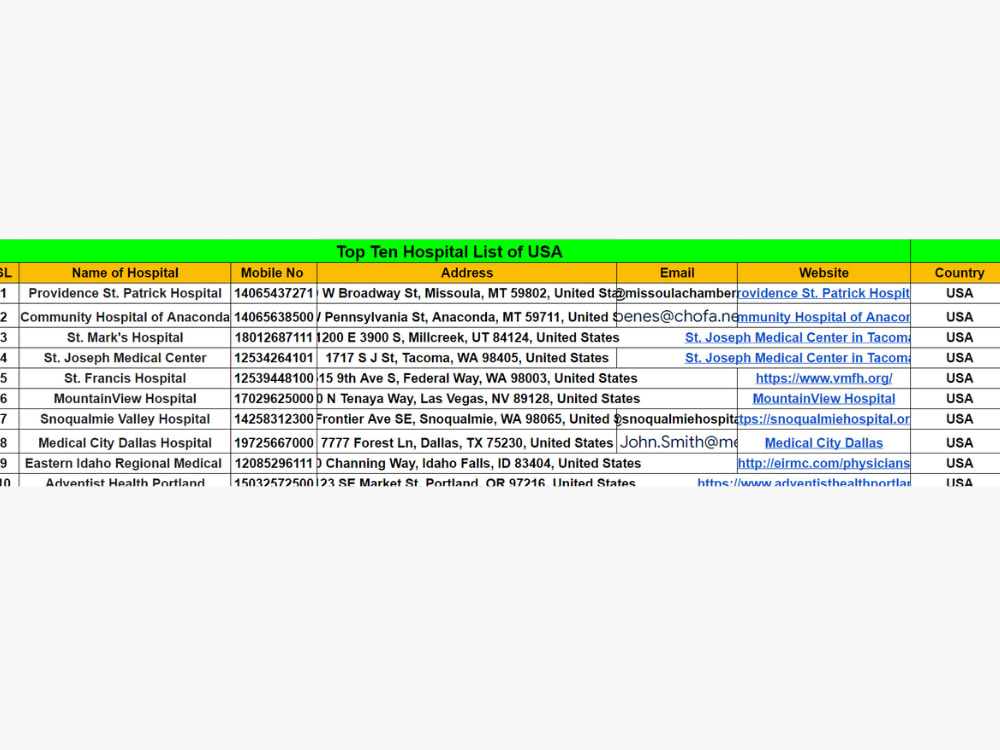Screen dimensions: 1000x750
Task: Select the Anaconda, MT 59711 address cell
Action: (x=466, y=317)
